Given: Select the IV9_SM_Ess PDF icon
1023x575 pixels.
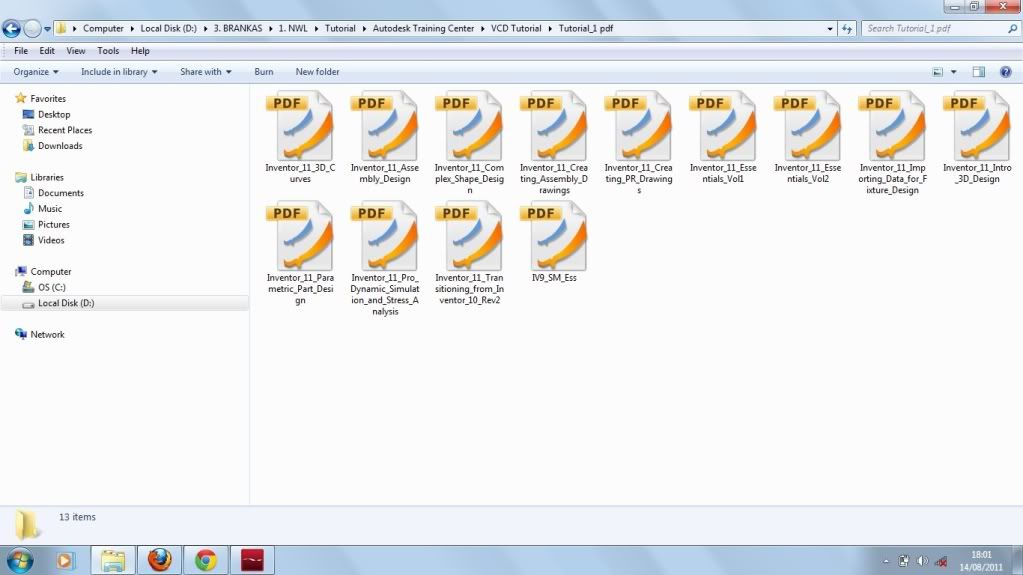Looking at the screenshot, I should tap(554, 236).
